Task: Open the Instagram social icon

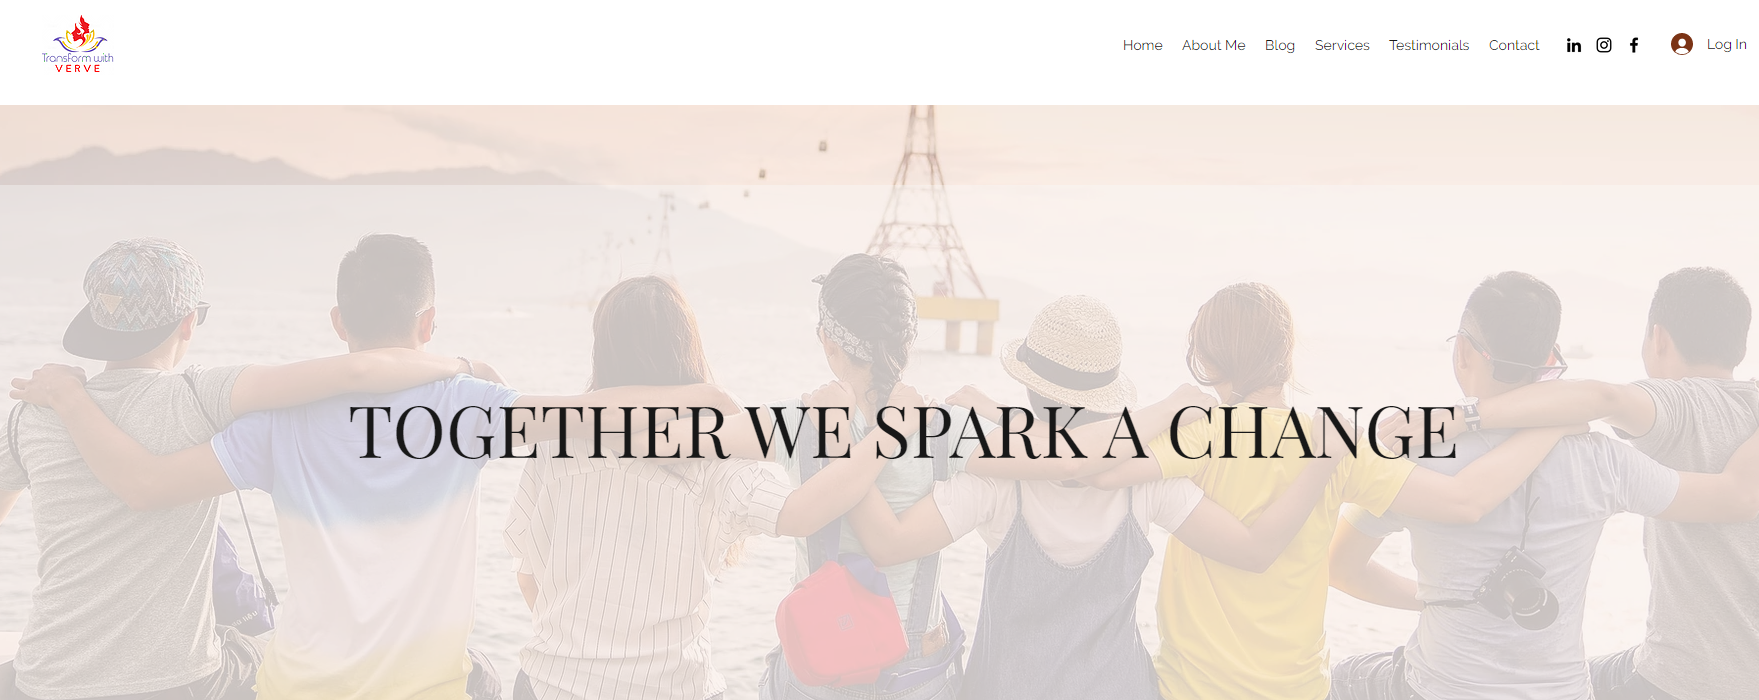Action: click(x=1603, y=45)
